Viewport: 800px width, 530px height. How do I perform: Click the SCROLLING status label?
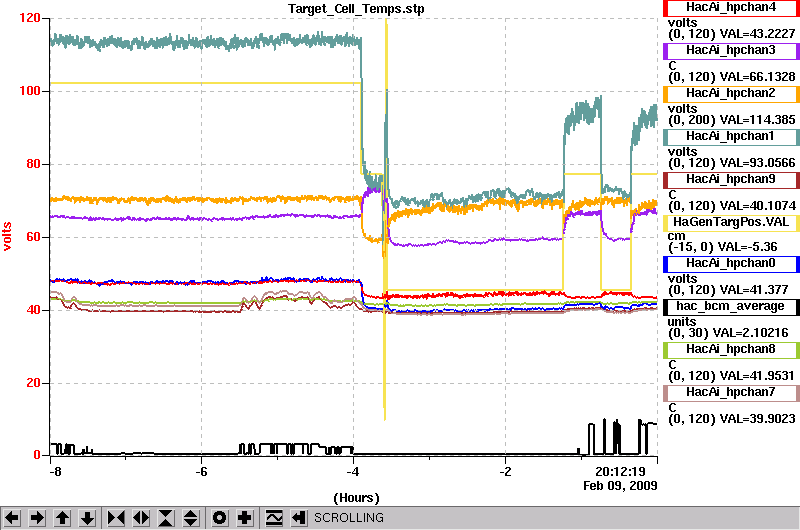coord(348,518)
